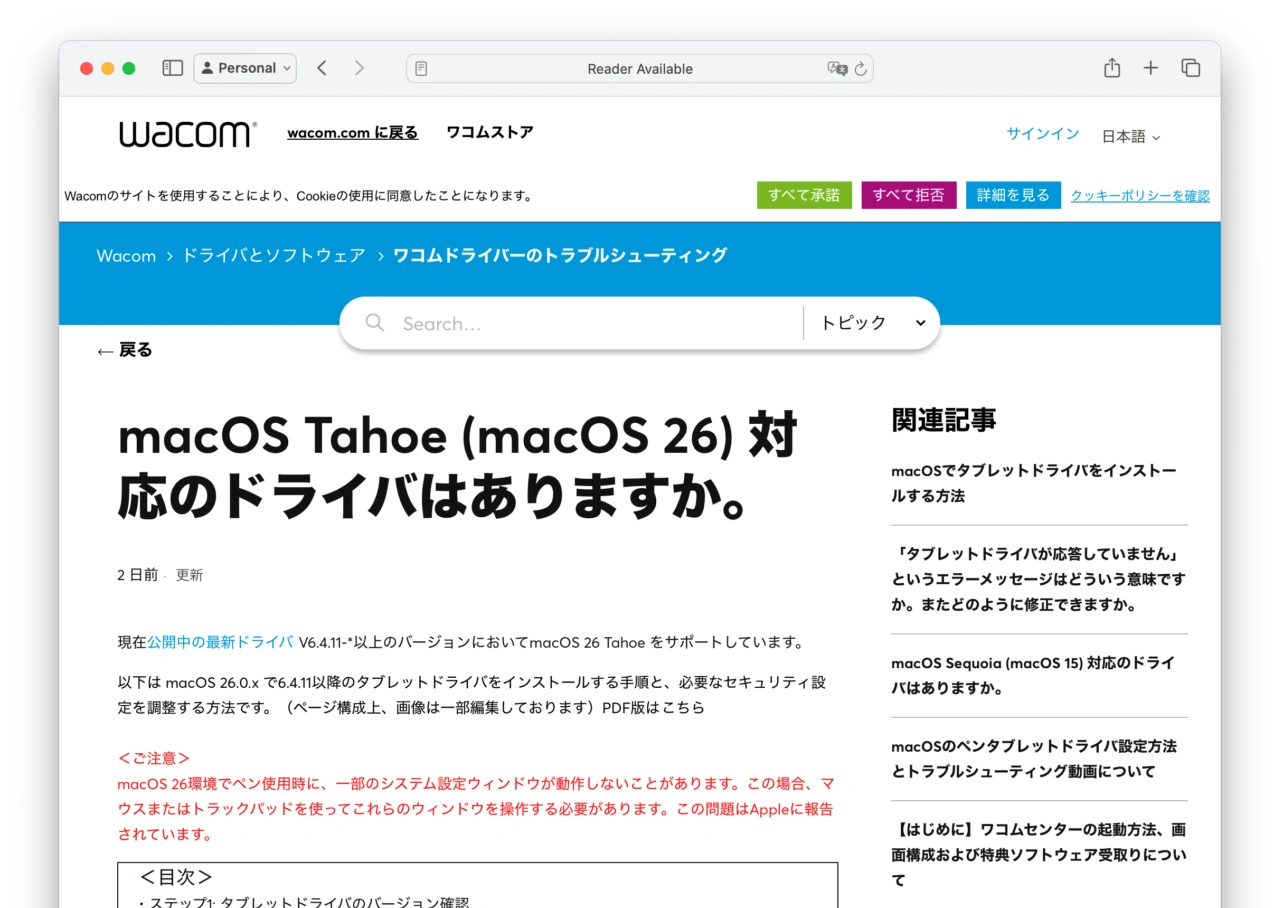Open a new tab

tap(1150, 68)
